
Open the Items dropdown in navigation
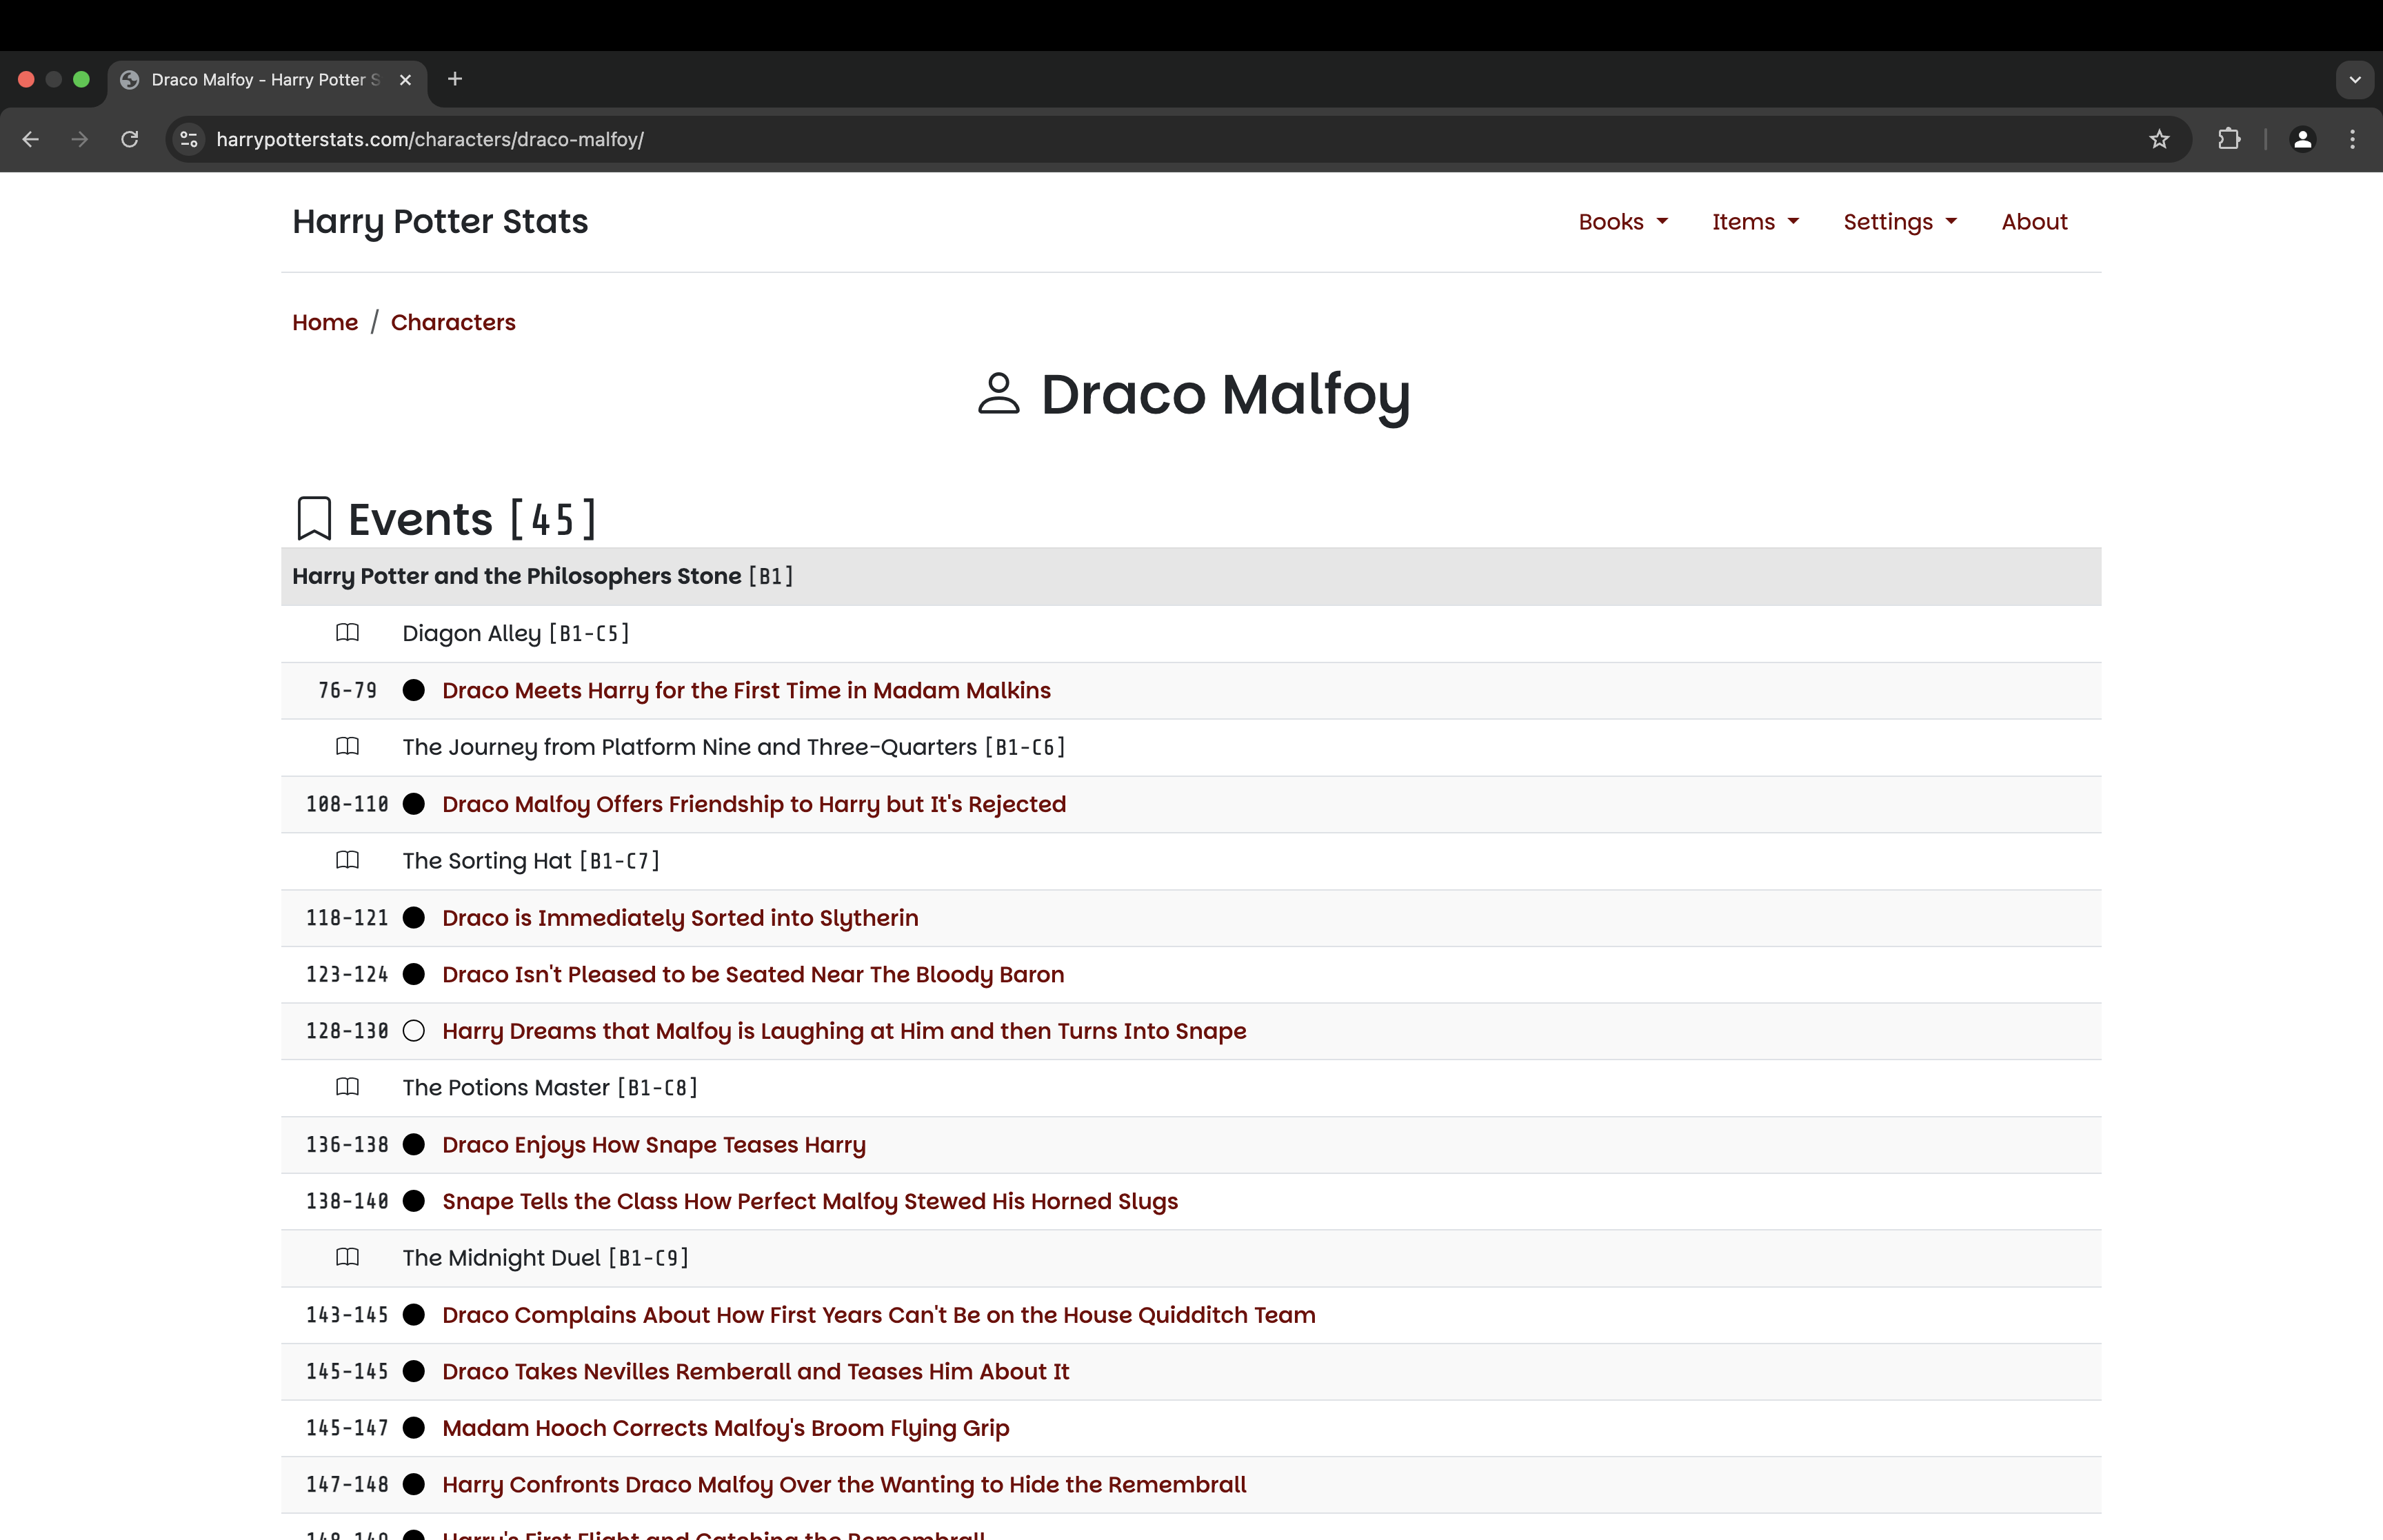[x=1755, y=222]
